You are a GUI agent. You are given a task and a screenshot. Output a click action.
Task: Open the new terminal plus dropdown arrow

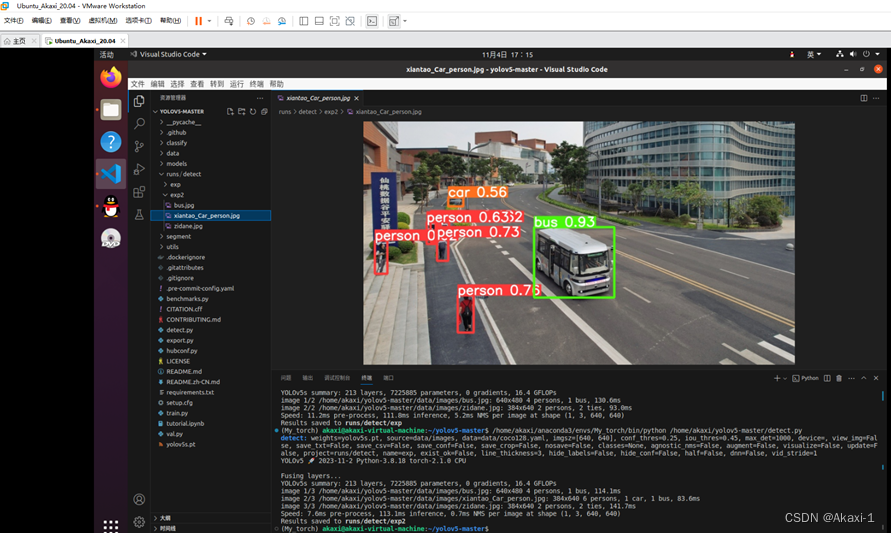785,378
